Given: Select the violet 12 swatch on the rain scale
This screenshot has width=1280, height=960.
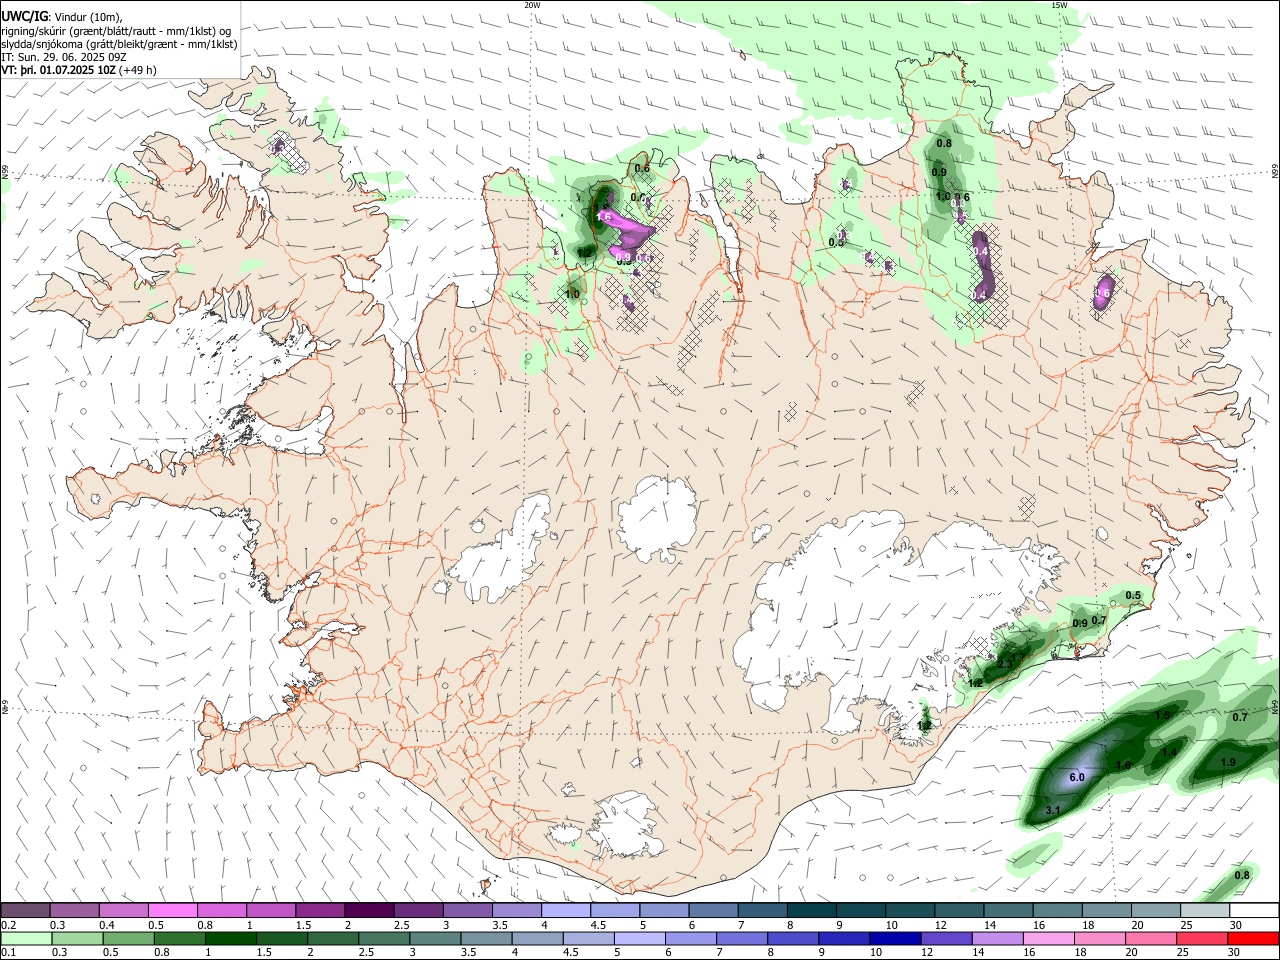Looking at the screenshot, I should click(x=946, y=939).
